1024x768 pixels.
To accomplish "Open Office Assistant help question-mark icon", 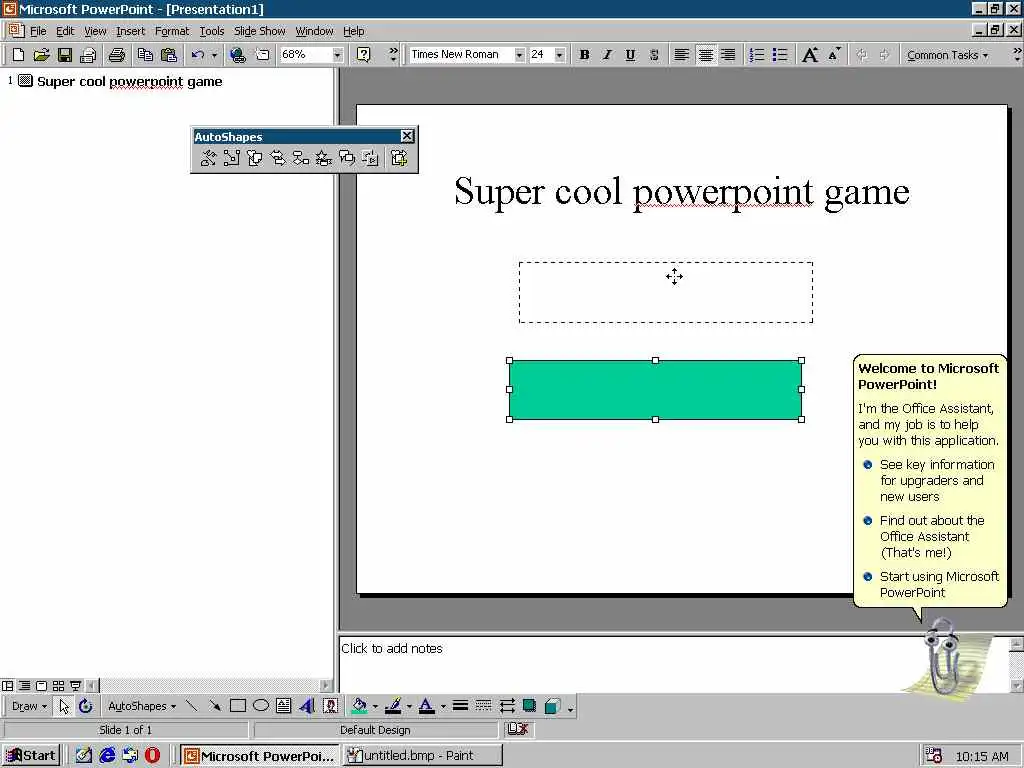I will click(x=364, y=55).
